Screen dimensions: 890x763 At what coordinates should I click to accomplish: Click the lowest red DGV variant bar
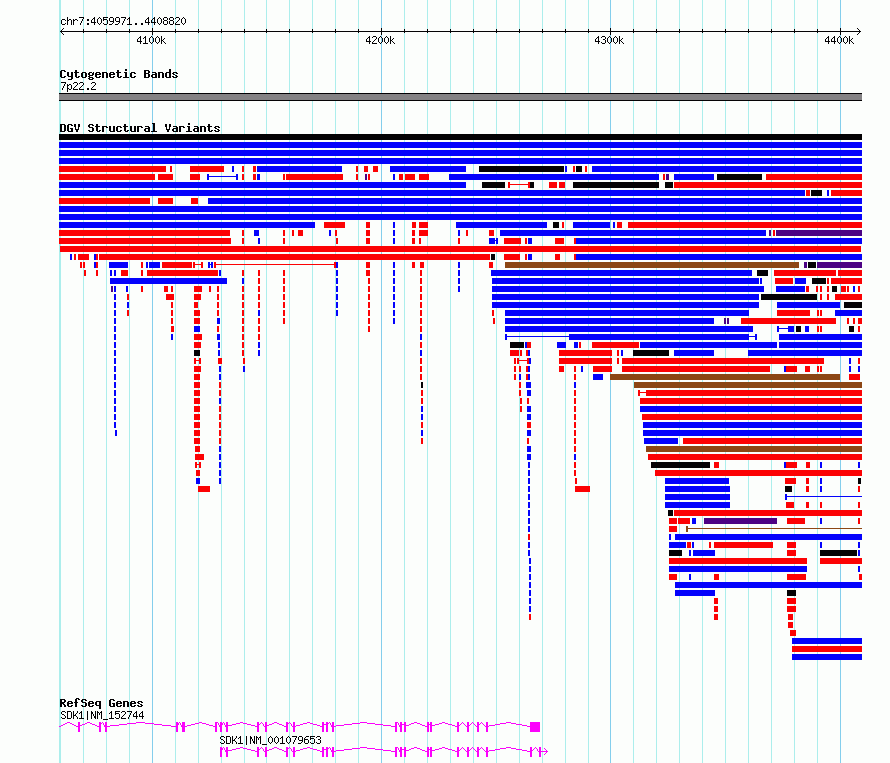(827, 649)
